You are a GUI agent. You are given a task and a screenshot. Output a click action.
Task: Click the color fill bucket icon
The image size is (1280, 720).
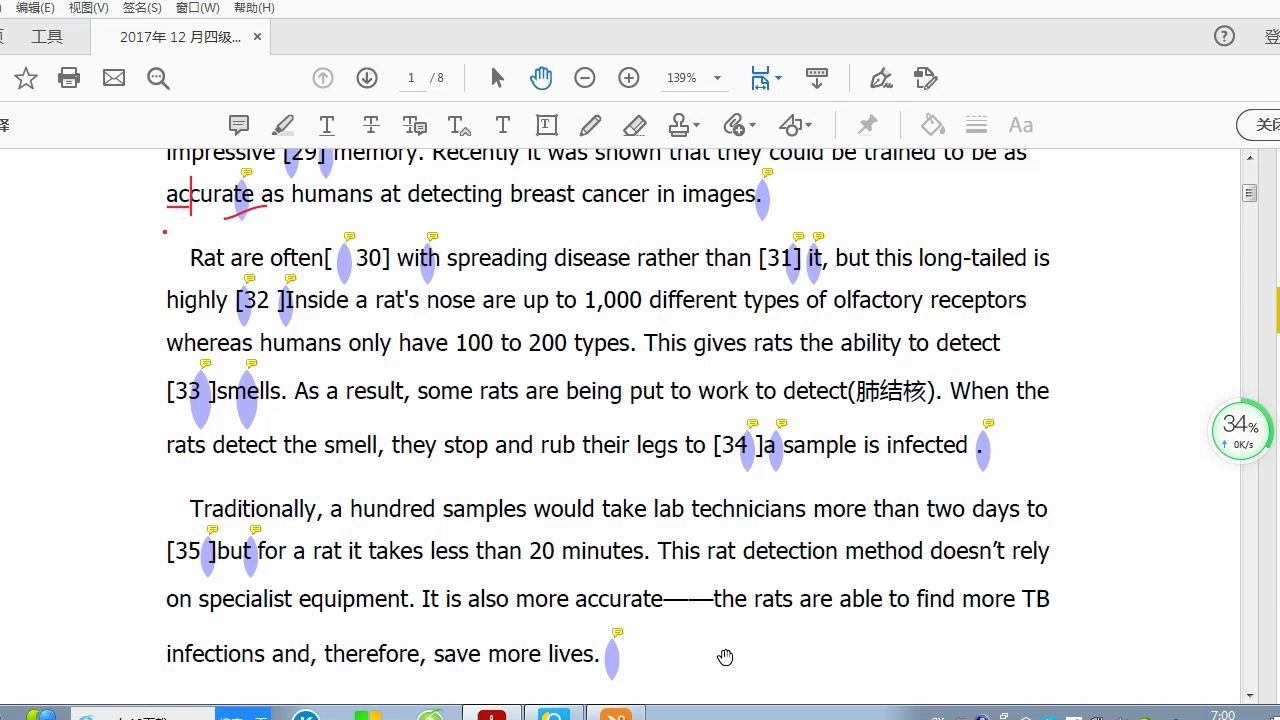point(933,125)
